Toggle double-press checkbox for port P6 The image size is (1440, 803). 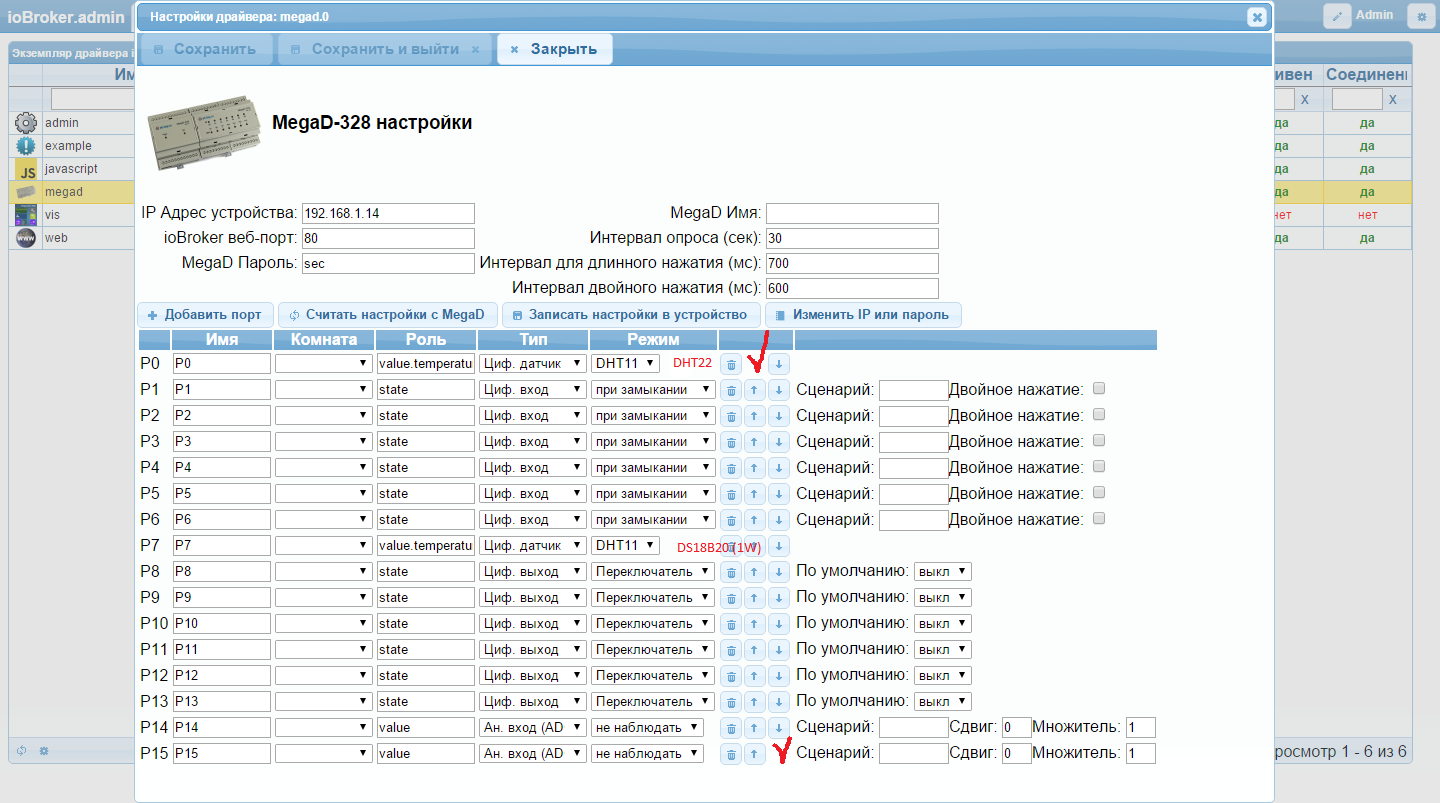[1100, 518]
